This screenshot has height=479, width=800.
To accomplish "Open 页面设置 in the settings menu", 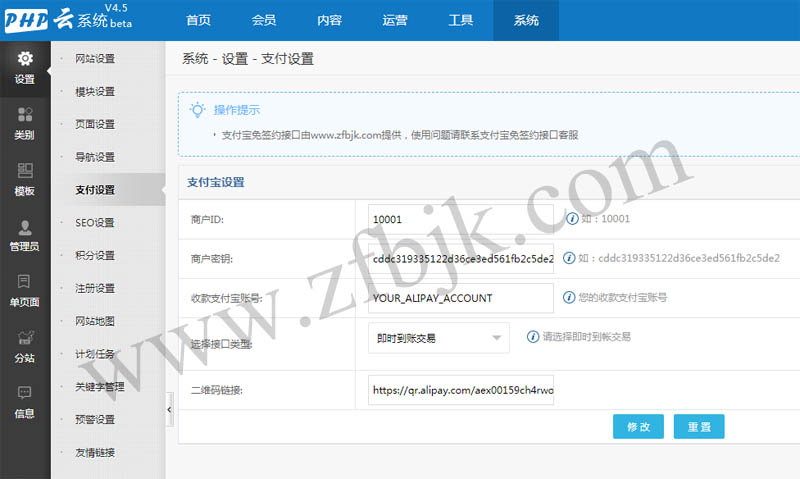I will point(95,124).
